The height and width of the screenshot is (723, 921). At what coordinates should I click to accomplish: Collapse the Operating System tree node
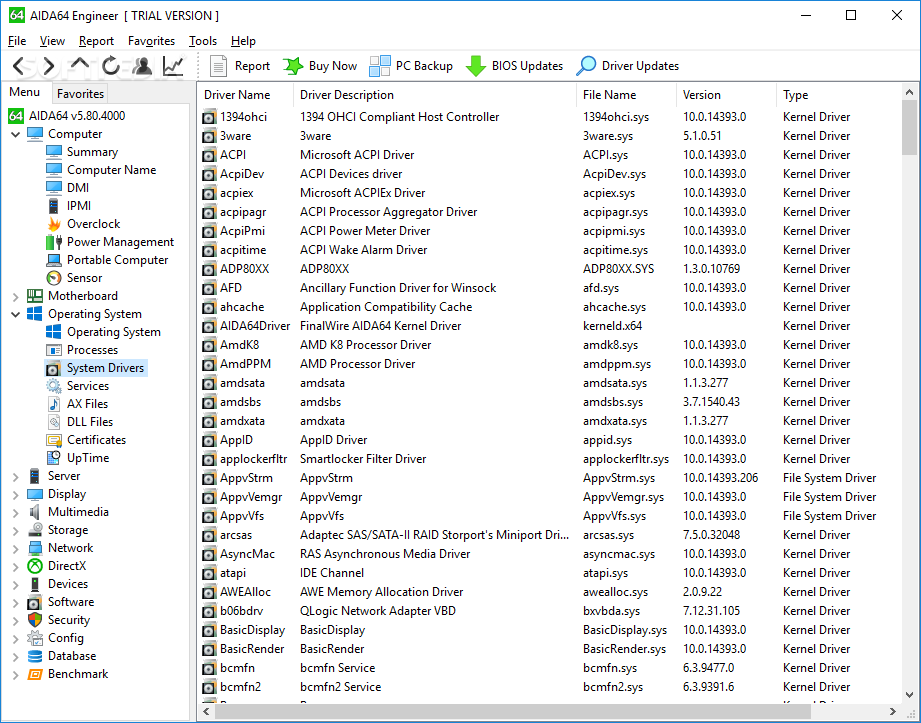15,314
